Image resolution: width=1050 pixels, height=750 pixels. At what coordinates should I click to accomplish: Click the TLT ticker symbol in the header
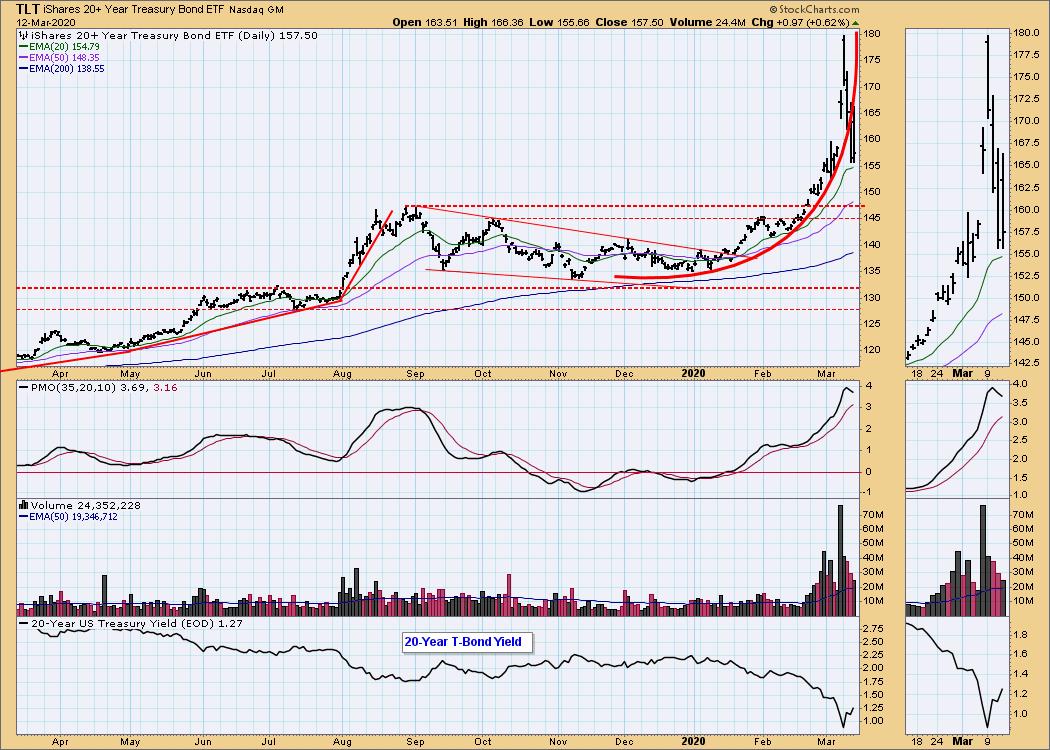coord(27,9)
